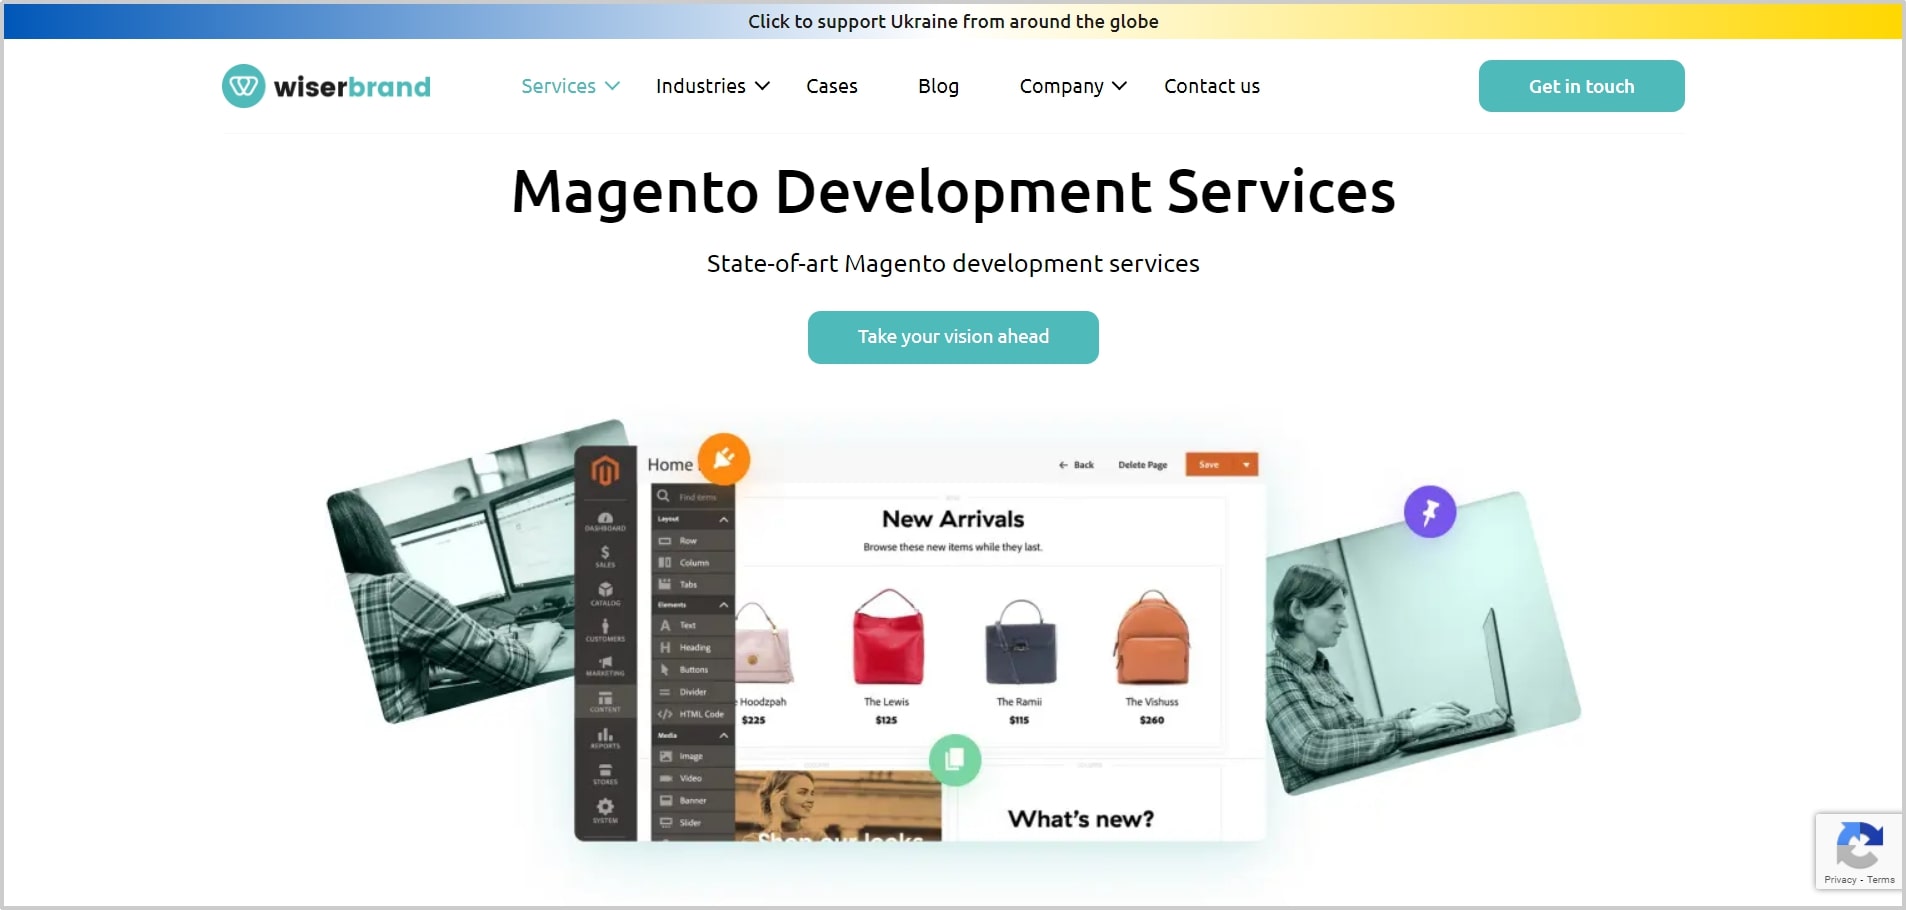Expand the Services dropdown menu
The image size is (1908, 910).
(570, 86)
